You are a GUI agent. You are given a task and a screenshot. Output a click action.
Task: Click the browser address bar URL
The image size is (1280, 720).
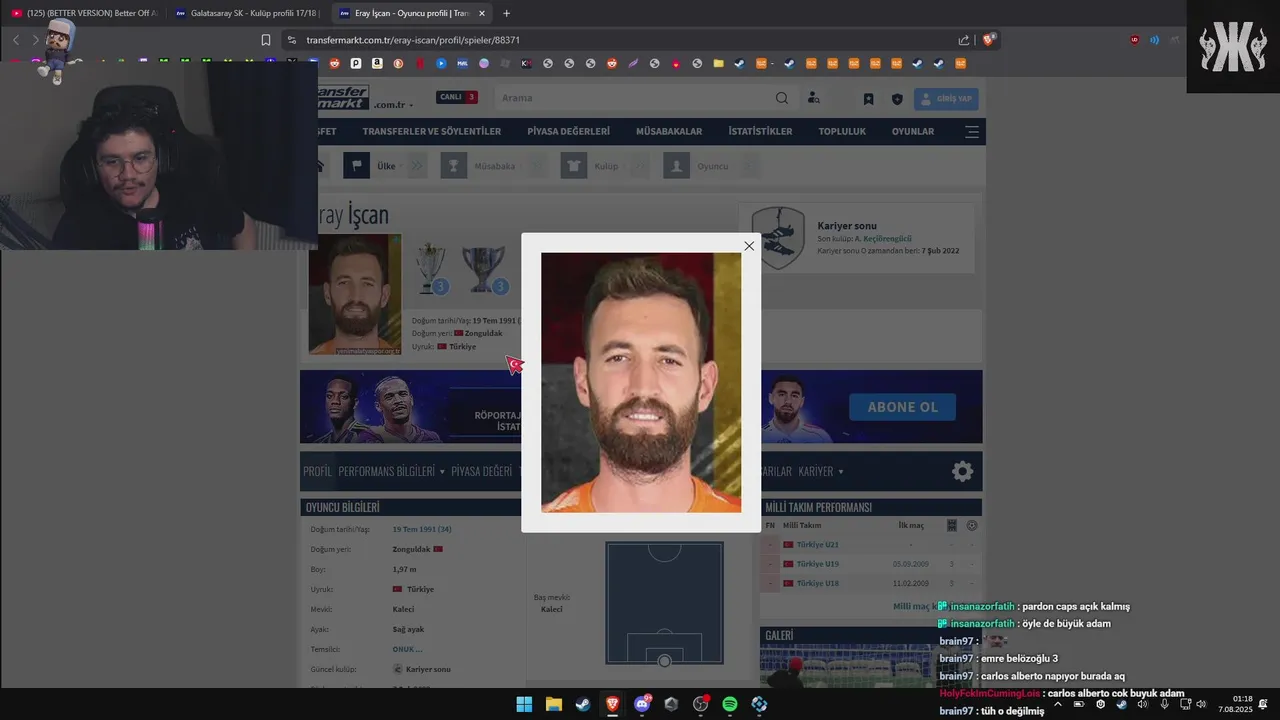pos(413,40)
